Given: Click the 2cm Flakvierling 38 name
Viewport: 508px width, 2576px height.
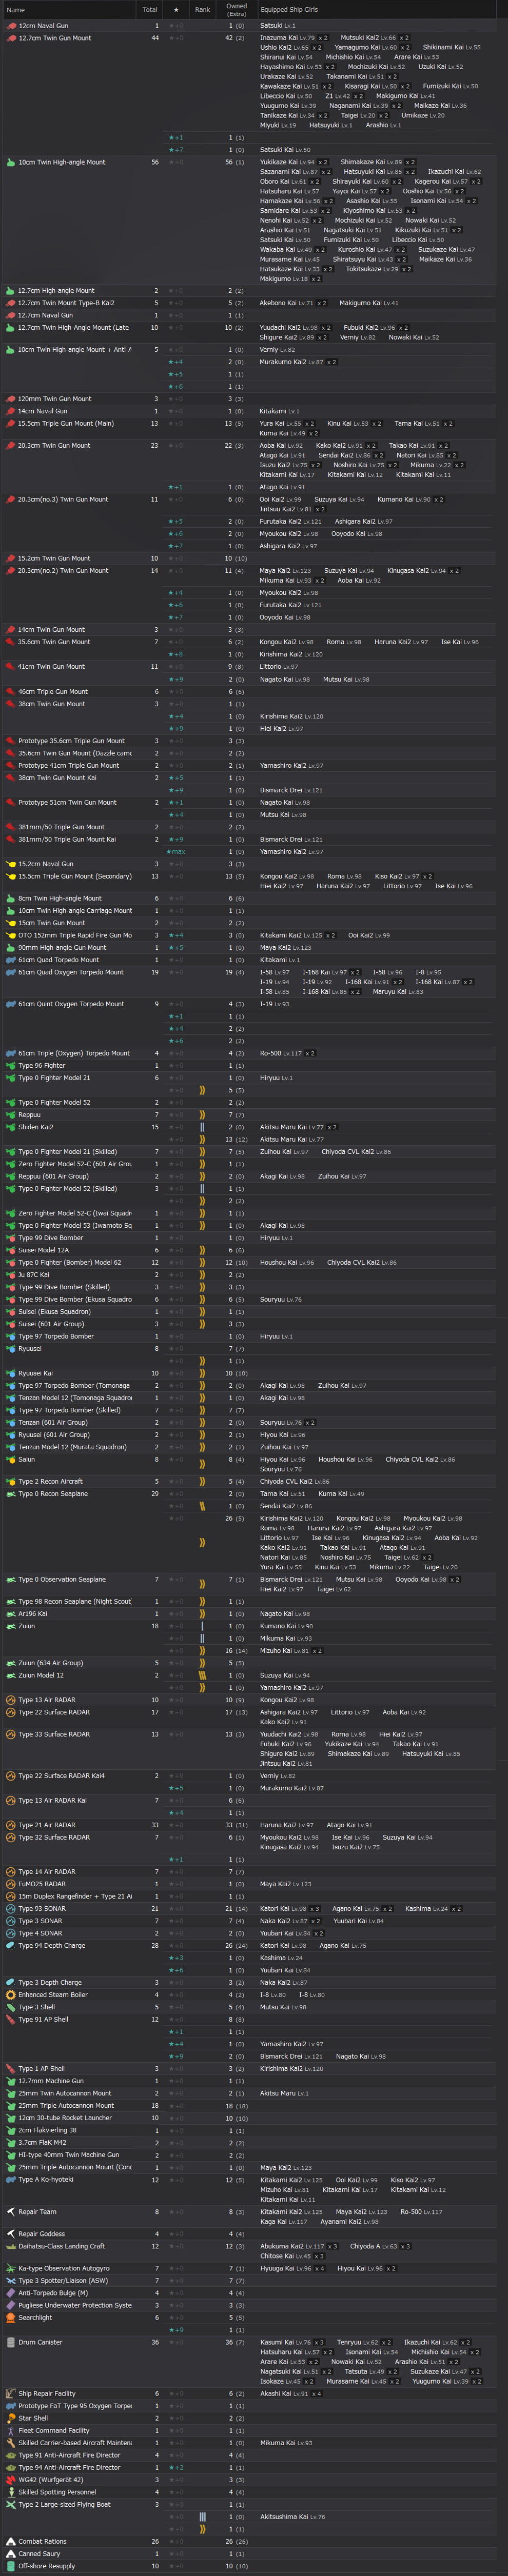Looking at the screenshot, I should point(47,2130).
